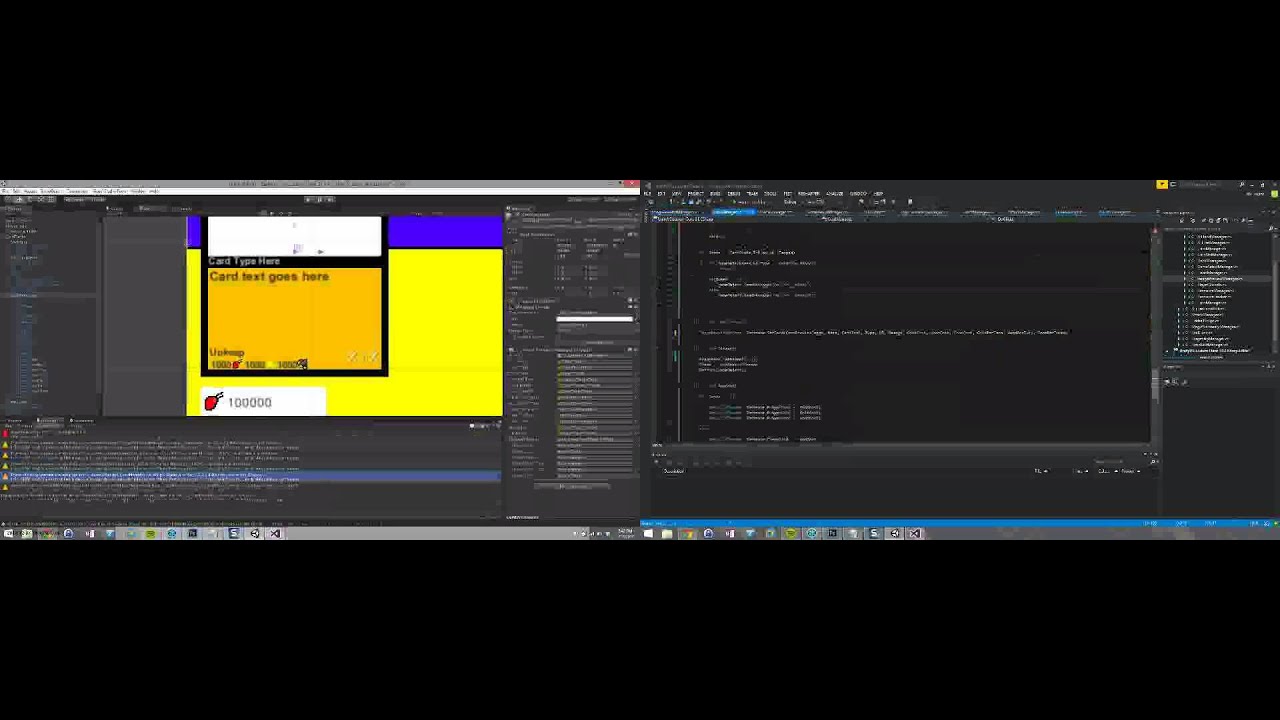Open the Layers dropdown in Unity

point(582,199)
